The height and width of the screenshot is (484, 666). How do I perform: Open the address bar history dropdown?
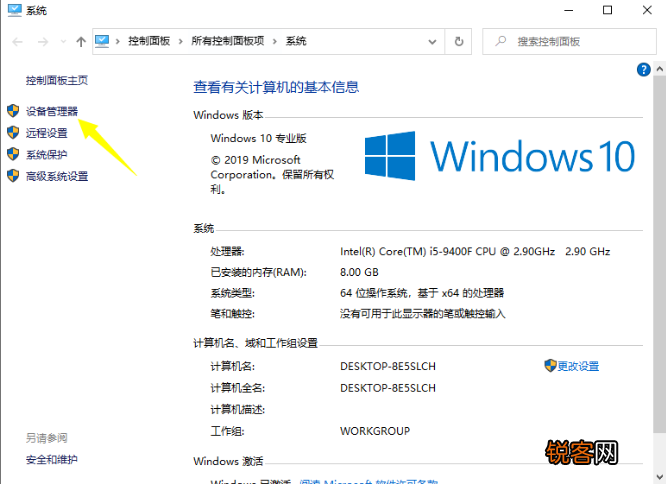point(432,42)
